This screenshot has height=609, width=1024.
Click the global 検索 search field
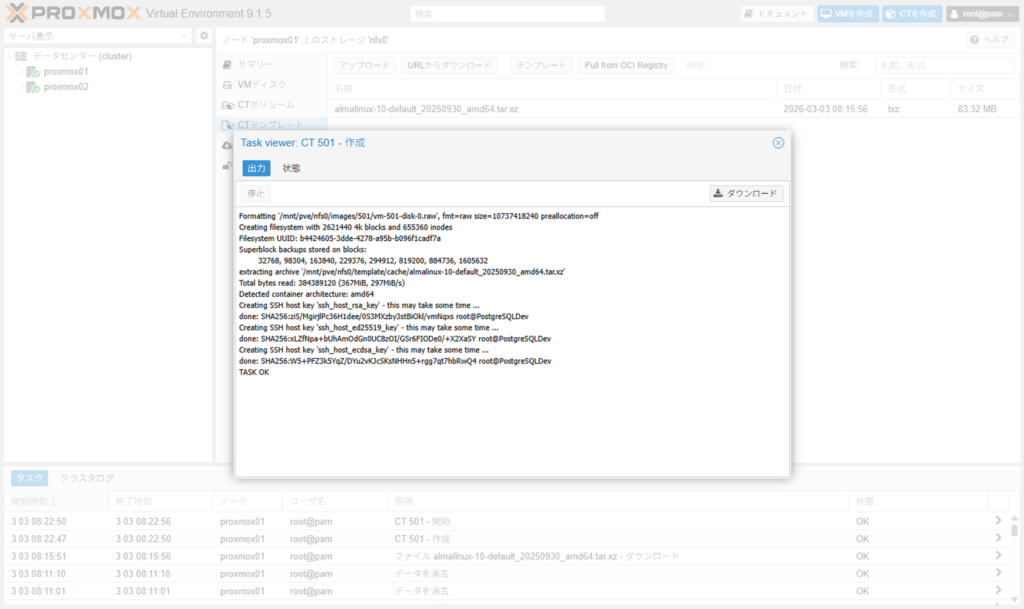507,14
